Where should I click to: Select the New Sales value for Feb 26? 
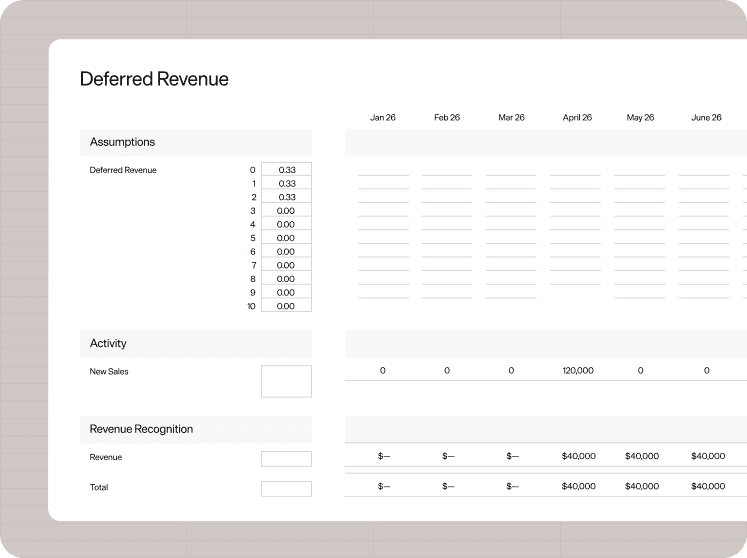pos(447,371)
